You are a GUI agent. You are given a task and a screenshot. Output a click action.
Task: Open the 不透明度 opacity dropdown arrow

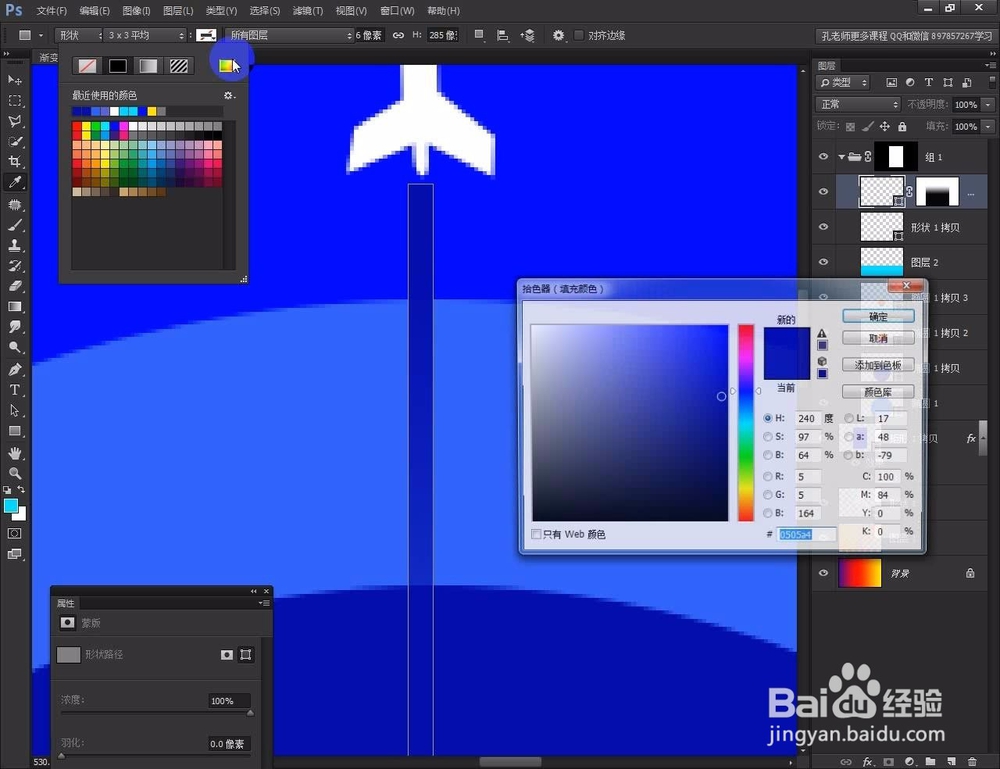coord(987,105)
